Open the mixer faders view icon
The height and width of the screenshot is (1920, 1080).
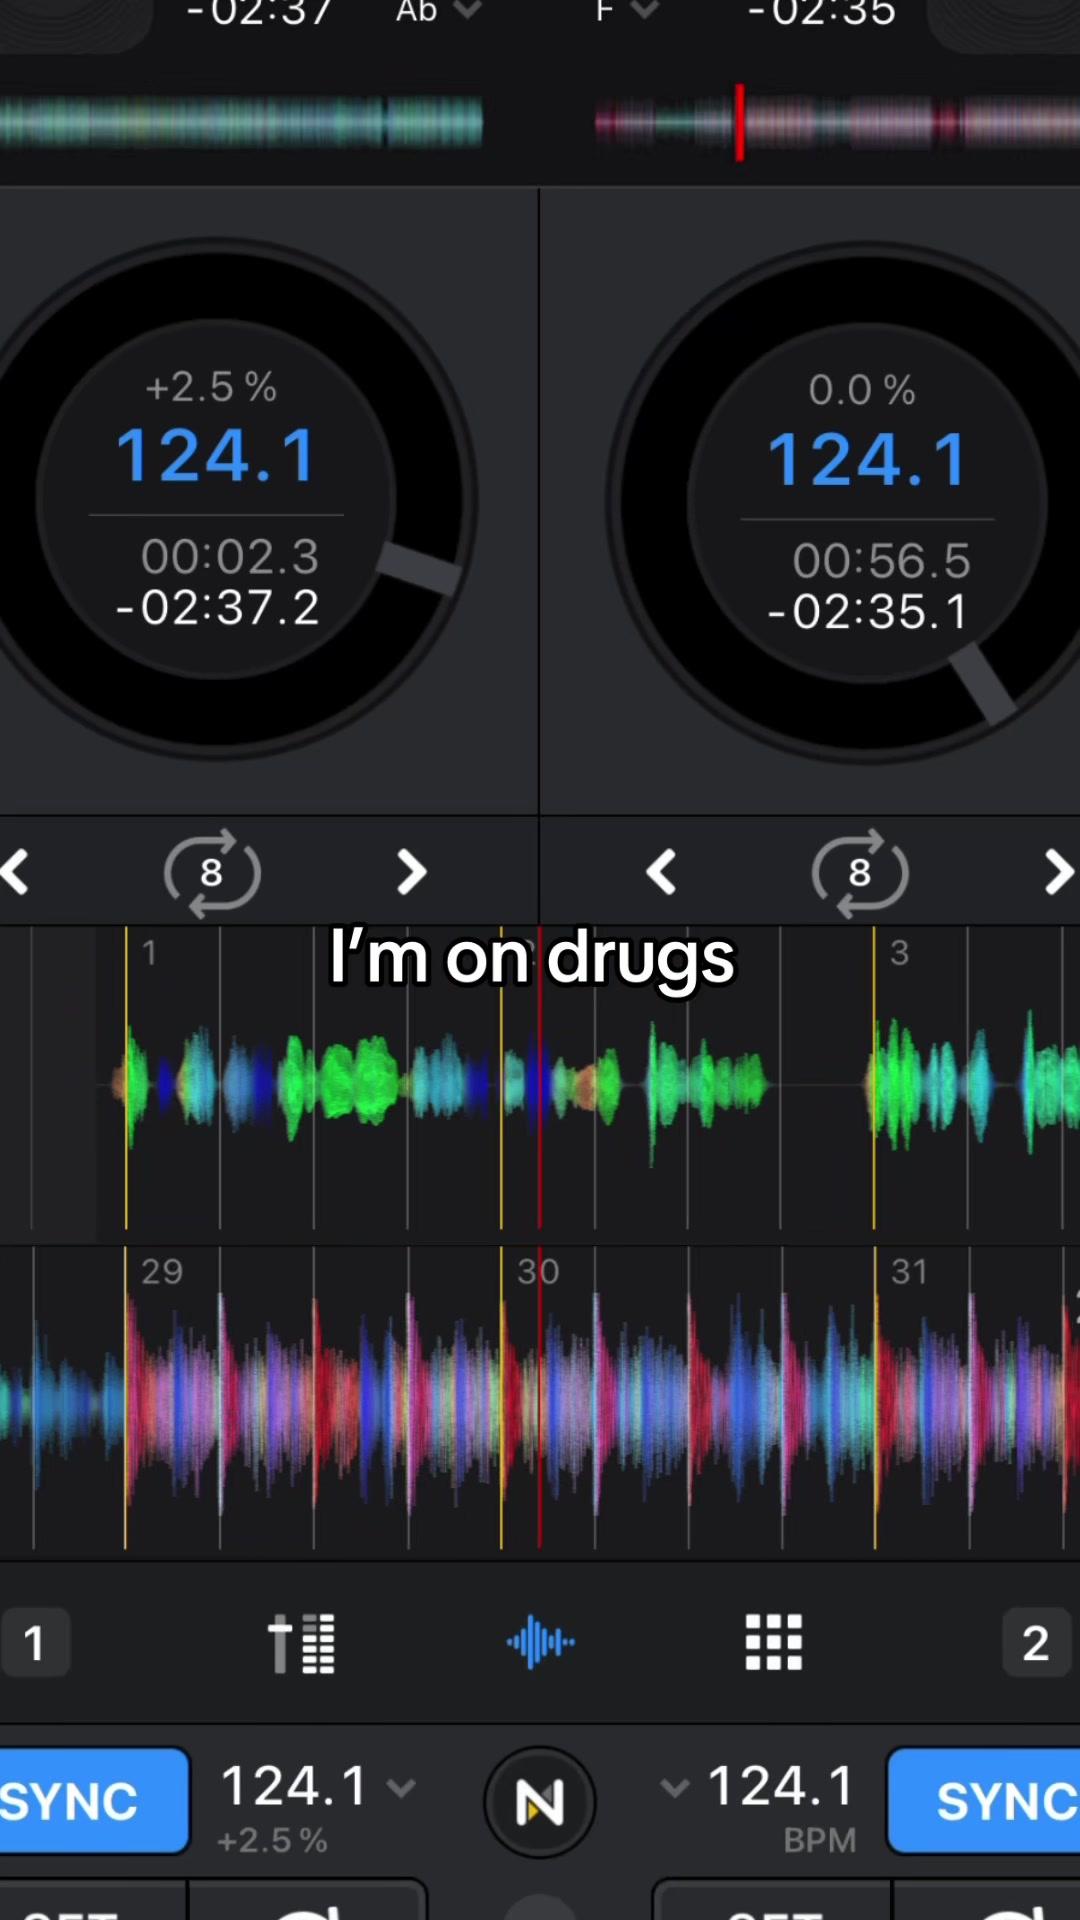pos(301,1643)
